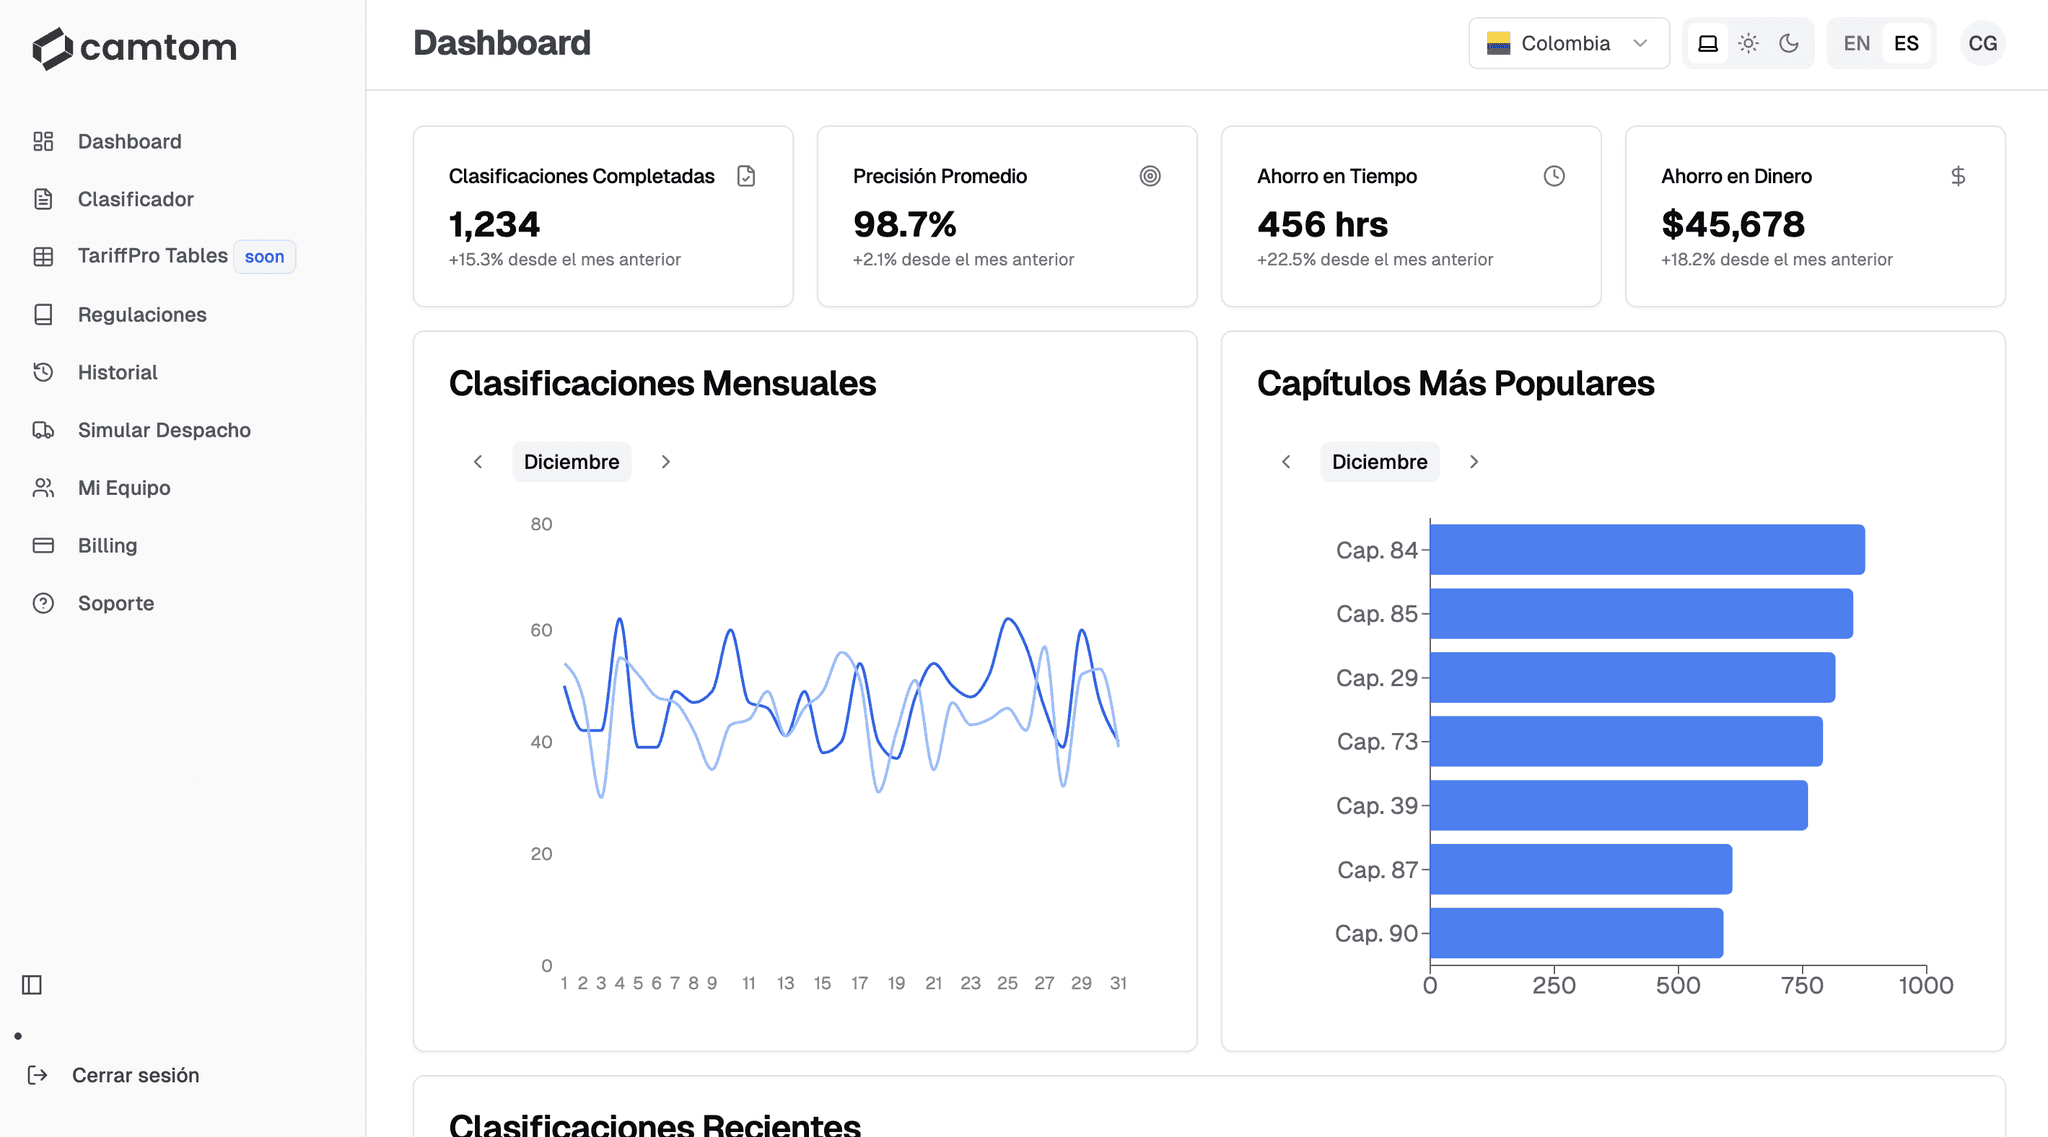Click Cerrar sesión to log out
Image resolution: width=2048 pixels, height=1137 pixels.
pos(136,1075)
